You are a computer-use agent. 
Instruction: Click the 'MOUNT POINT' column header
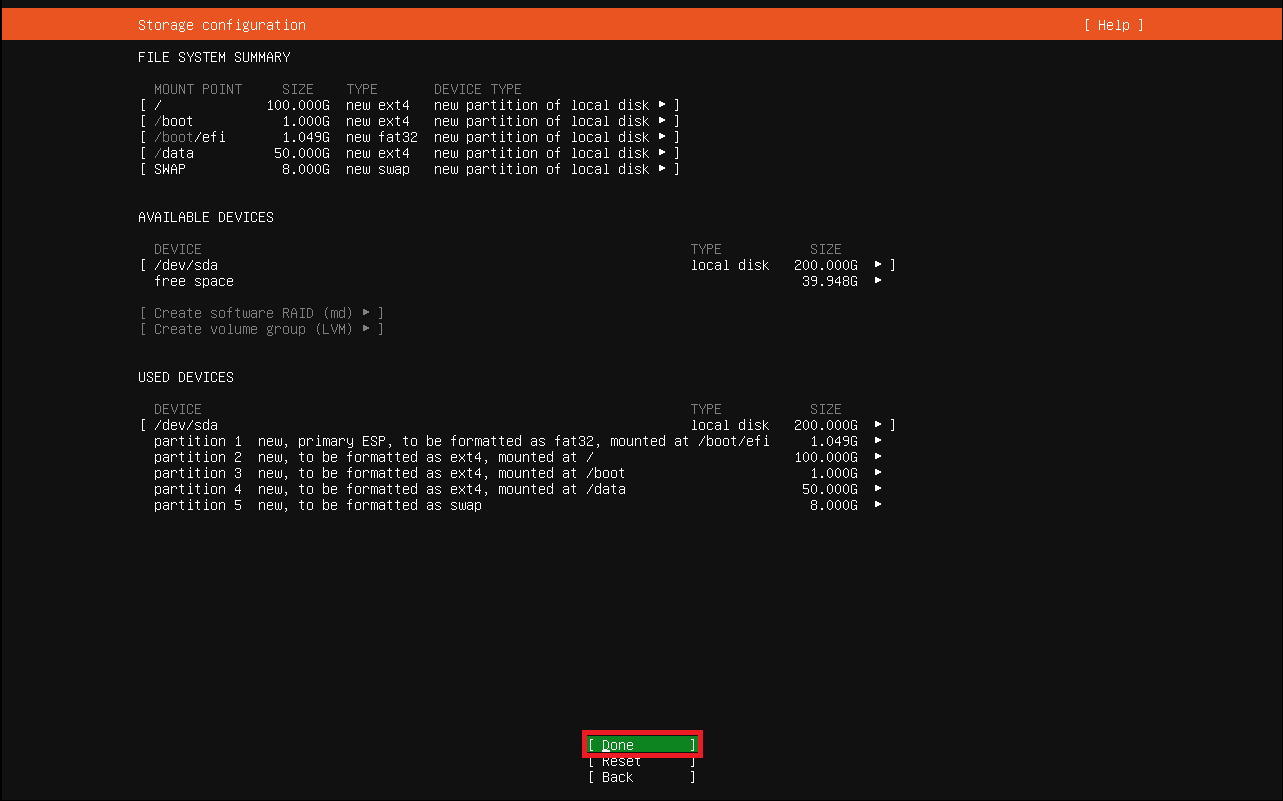pyautogui.click(x=198, y=89)
